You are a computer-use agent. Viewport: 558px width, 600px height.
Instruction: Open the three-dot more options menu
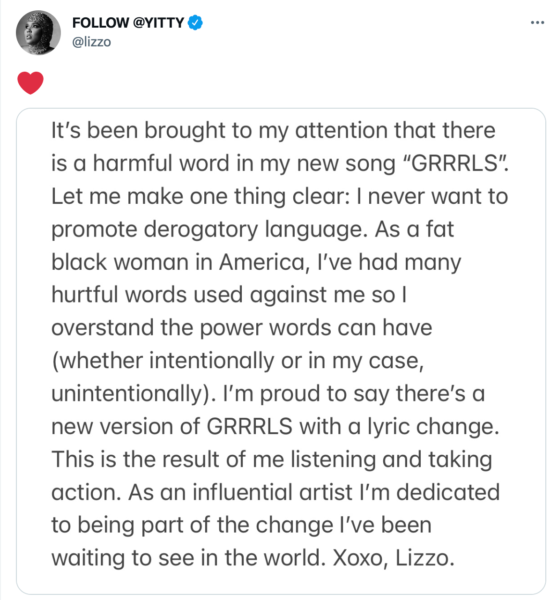[537, 23]
